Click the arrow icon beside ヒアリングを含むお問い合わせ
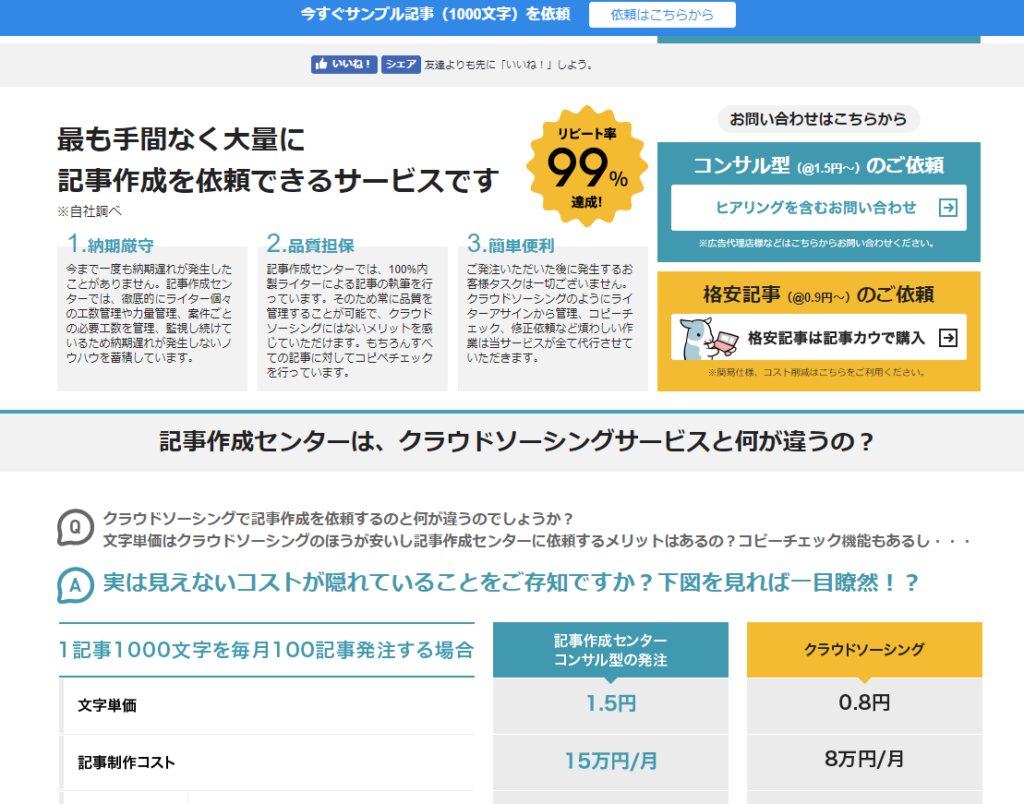The image size is (1024, 804). (x=948, y=208)
